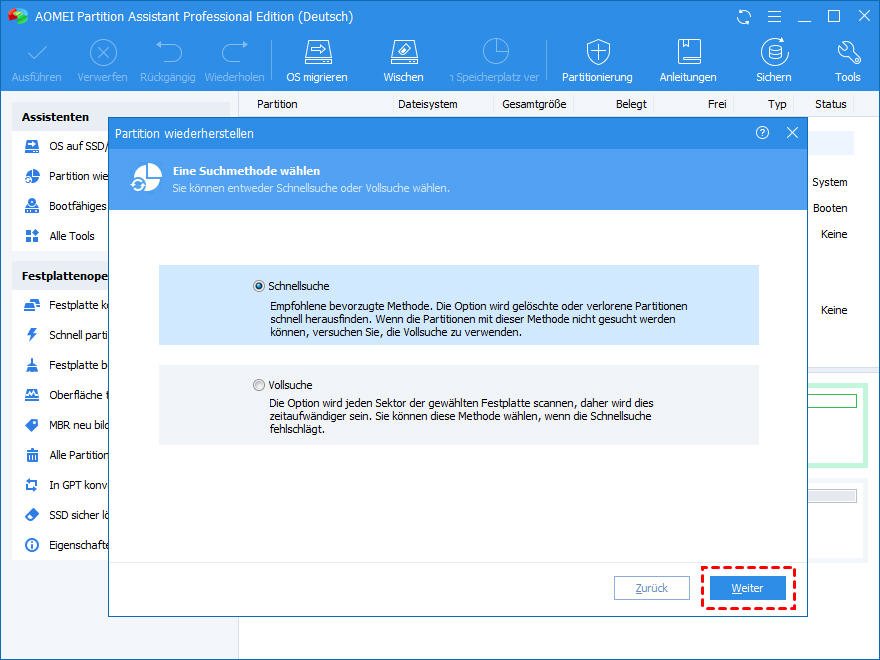Image resolution: width=880 pixels, height=660 pixels.
Task: Select the Vollsuche radio button
Action: 258,385
